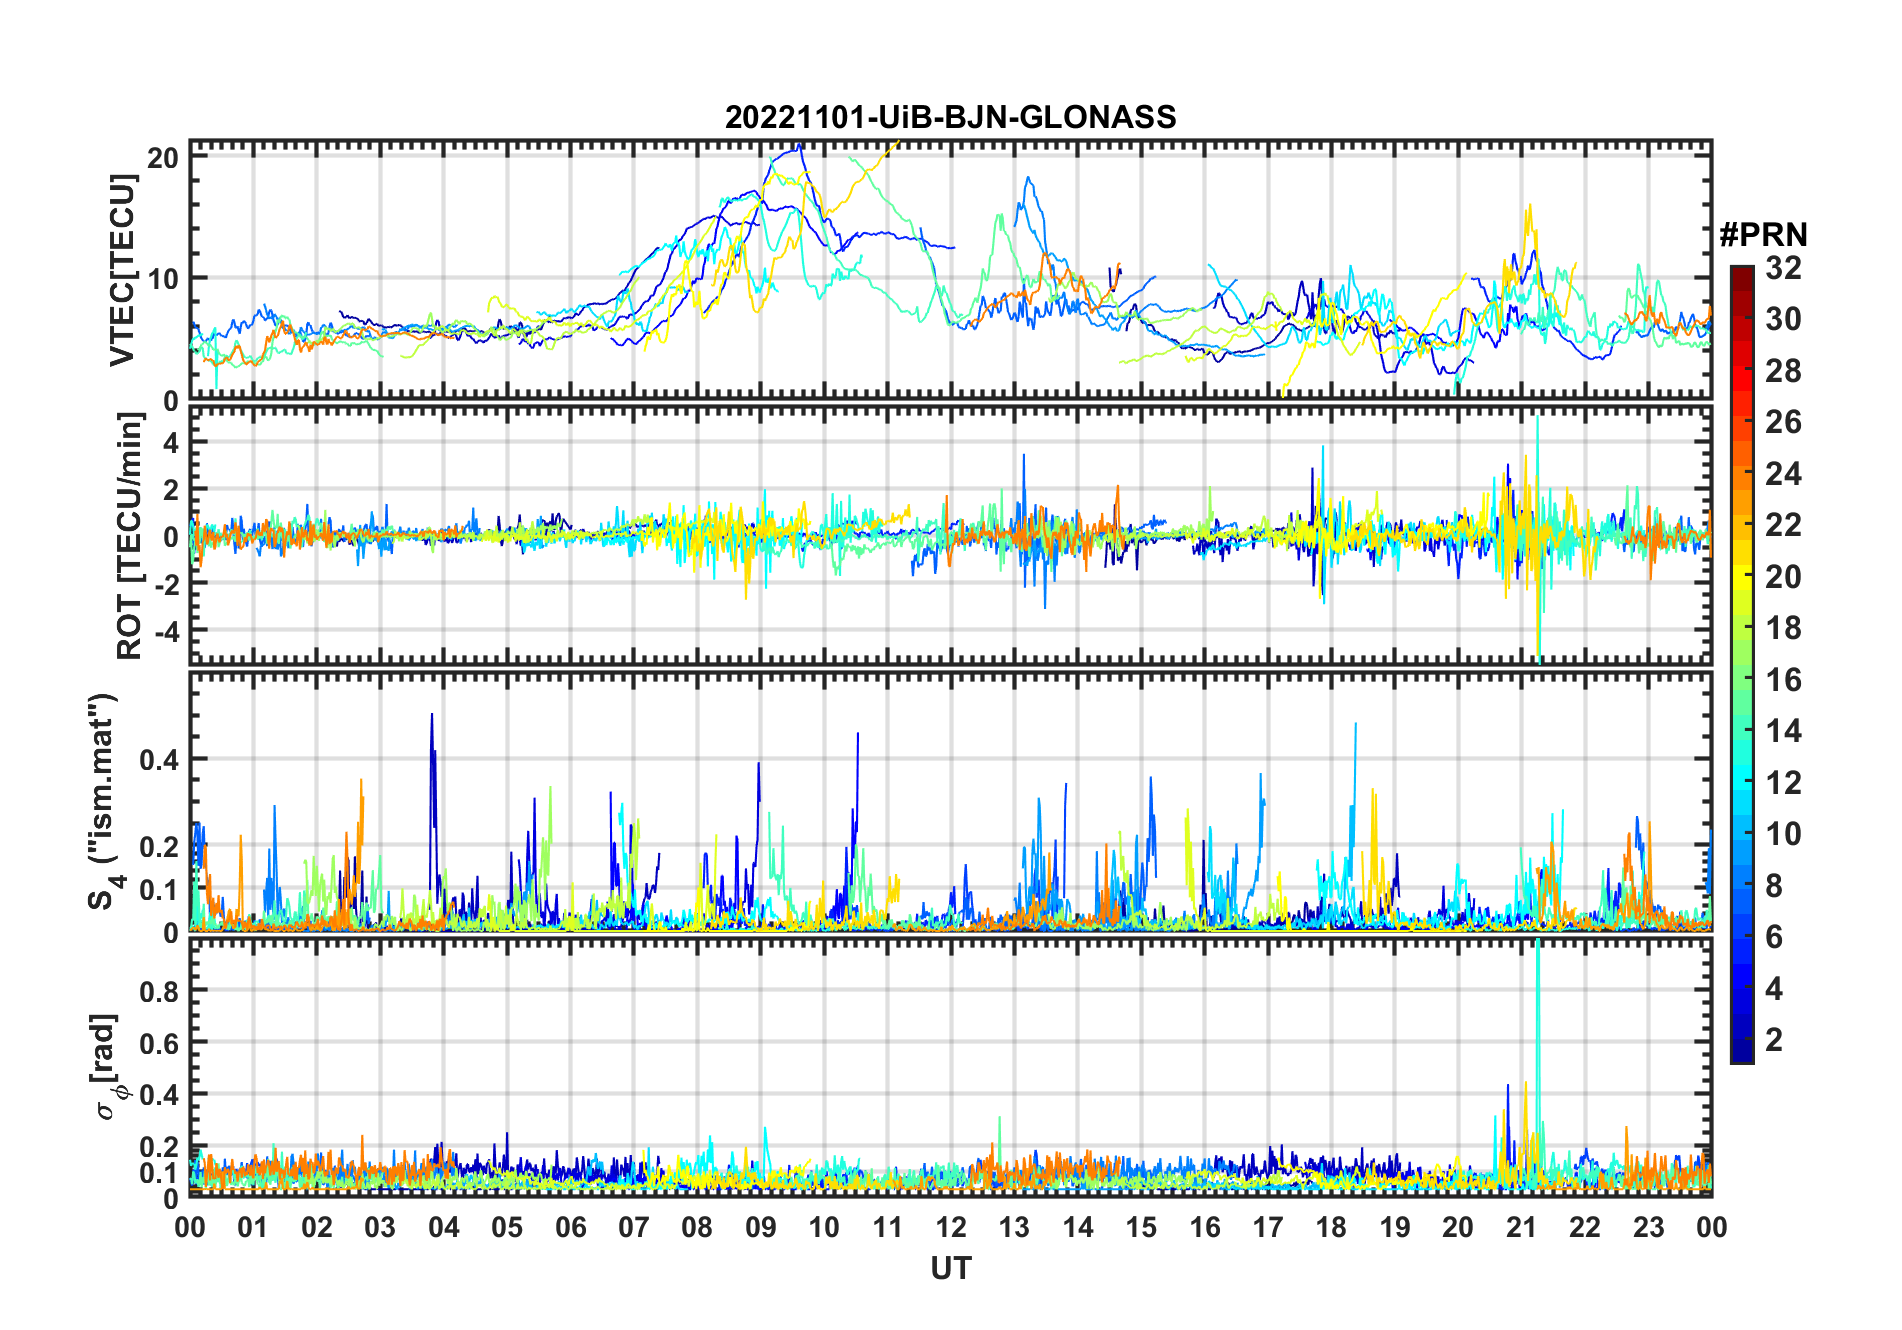Screen dimensions: 1902x1330
Task: Select the ROT [TECU/min] y-axis label
Action: [129, 536]
